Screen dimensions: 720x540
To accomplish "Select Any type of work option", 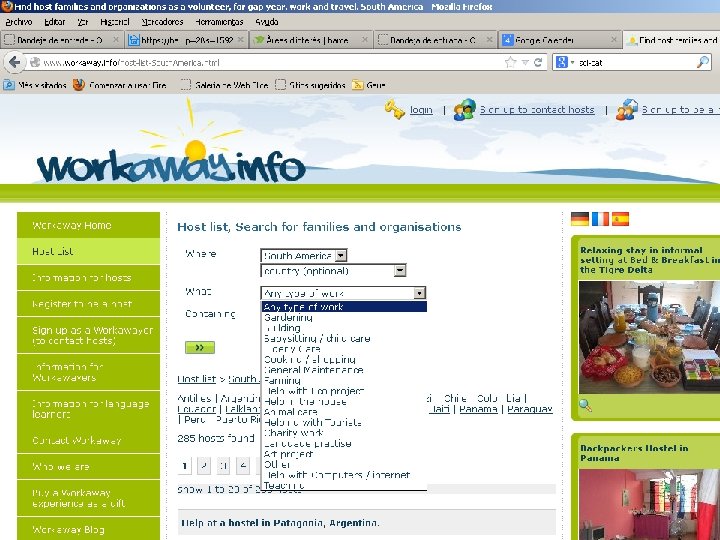I will click(x=344, y=307).
